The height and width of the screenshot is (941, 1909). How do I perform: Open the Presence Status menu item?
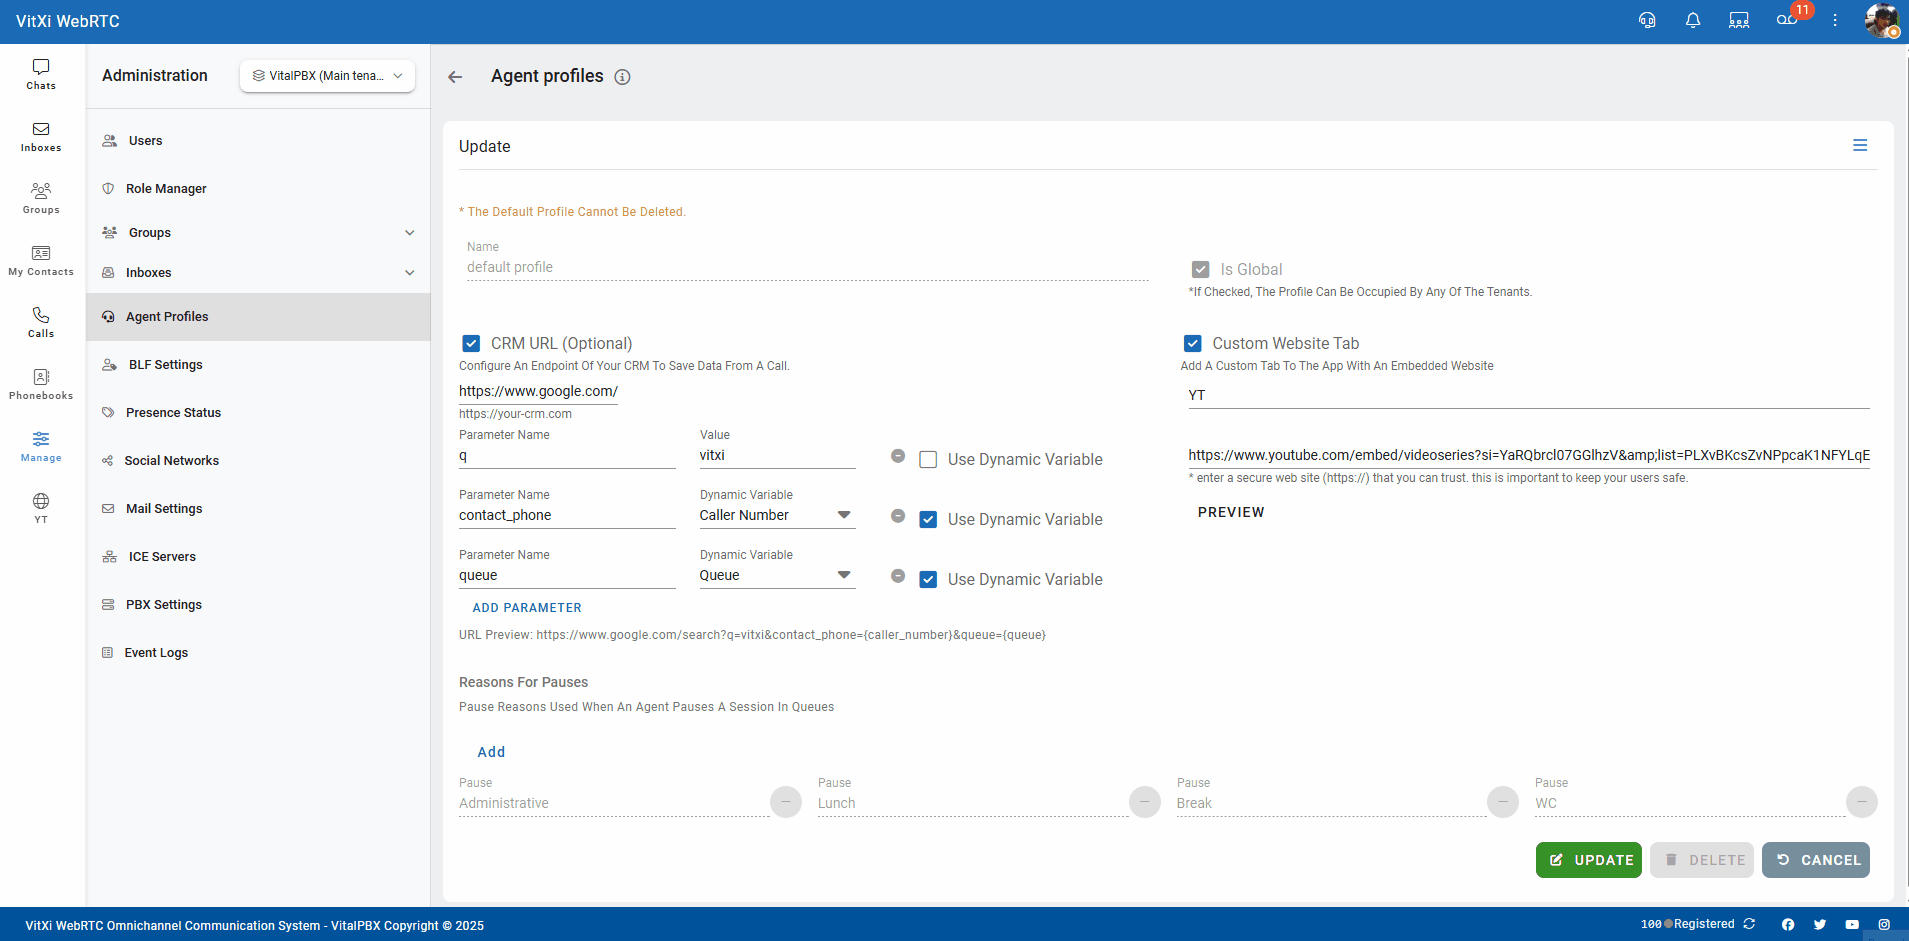tap(173, 413)
